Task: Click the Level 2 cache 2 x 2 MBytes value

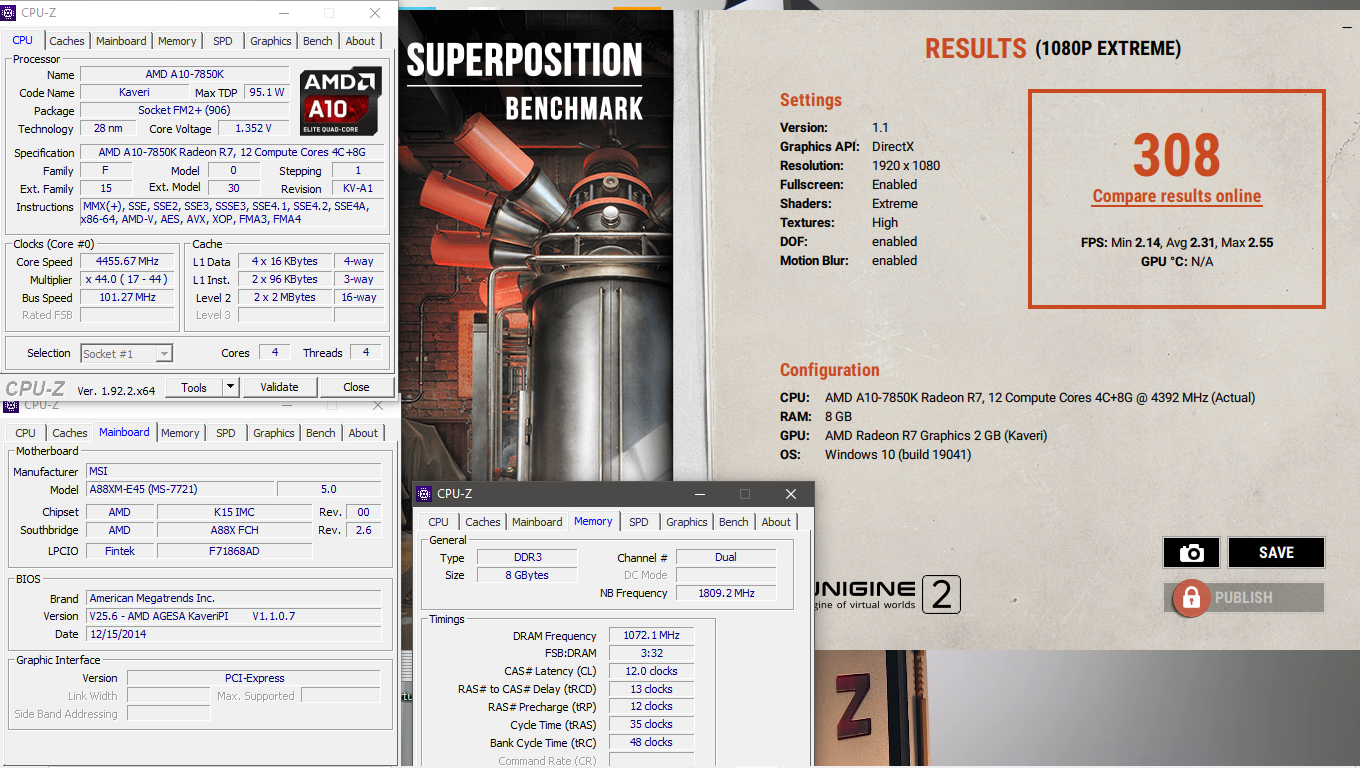Action: 285,298
